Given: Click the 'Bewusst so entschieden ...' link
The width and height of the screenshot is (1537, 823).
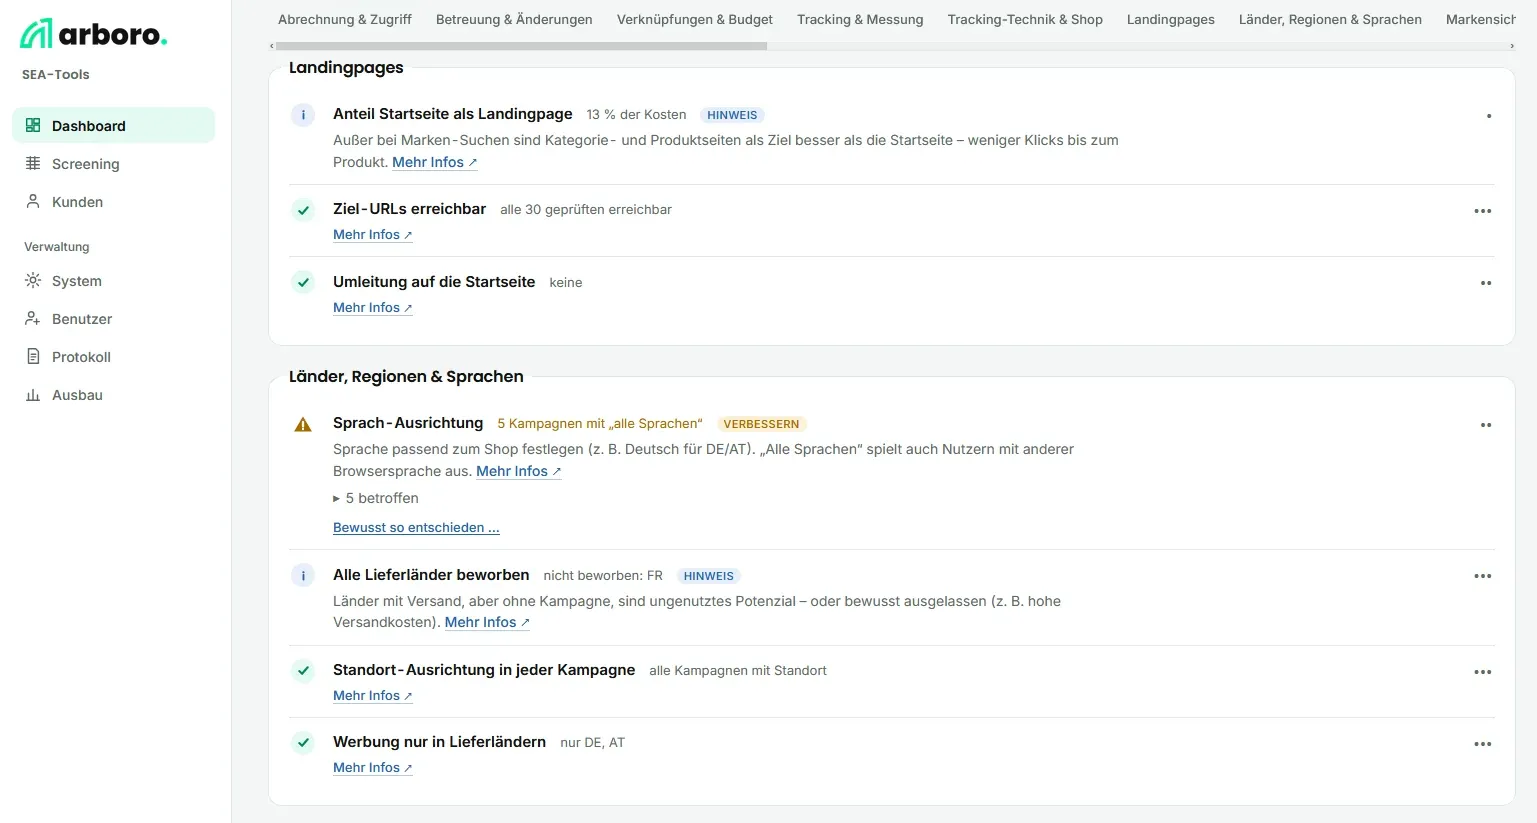Looking at the screenshot, I should [416, 527].
